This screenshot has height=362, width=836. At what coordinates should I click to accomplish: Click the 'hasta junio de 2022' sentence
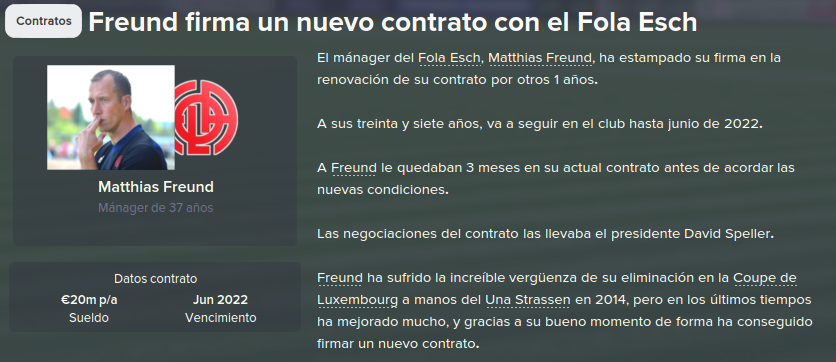coord(540,124)
